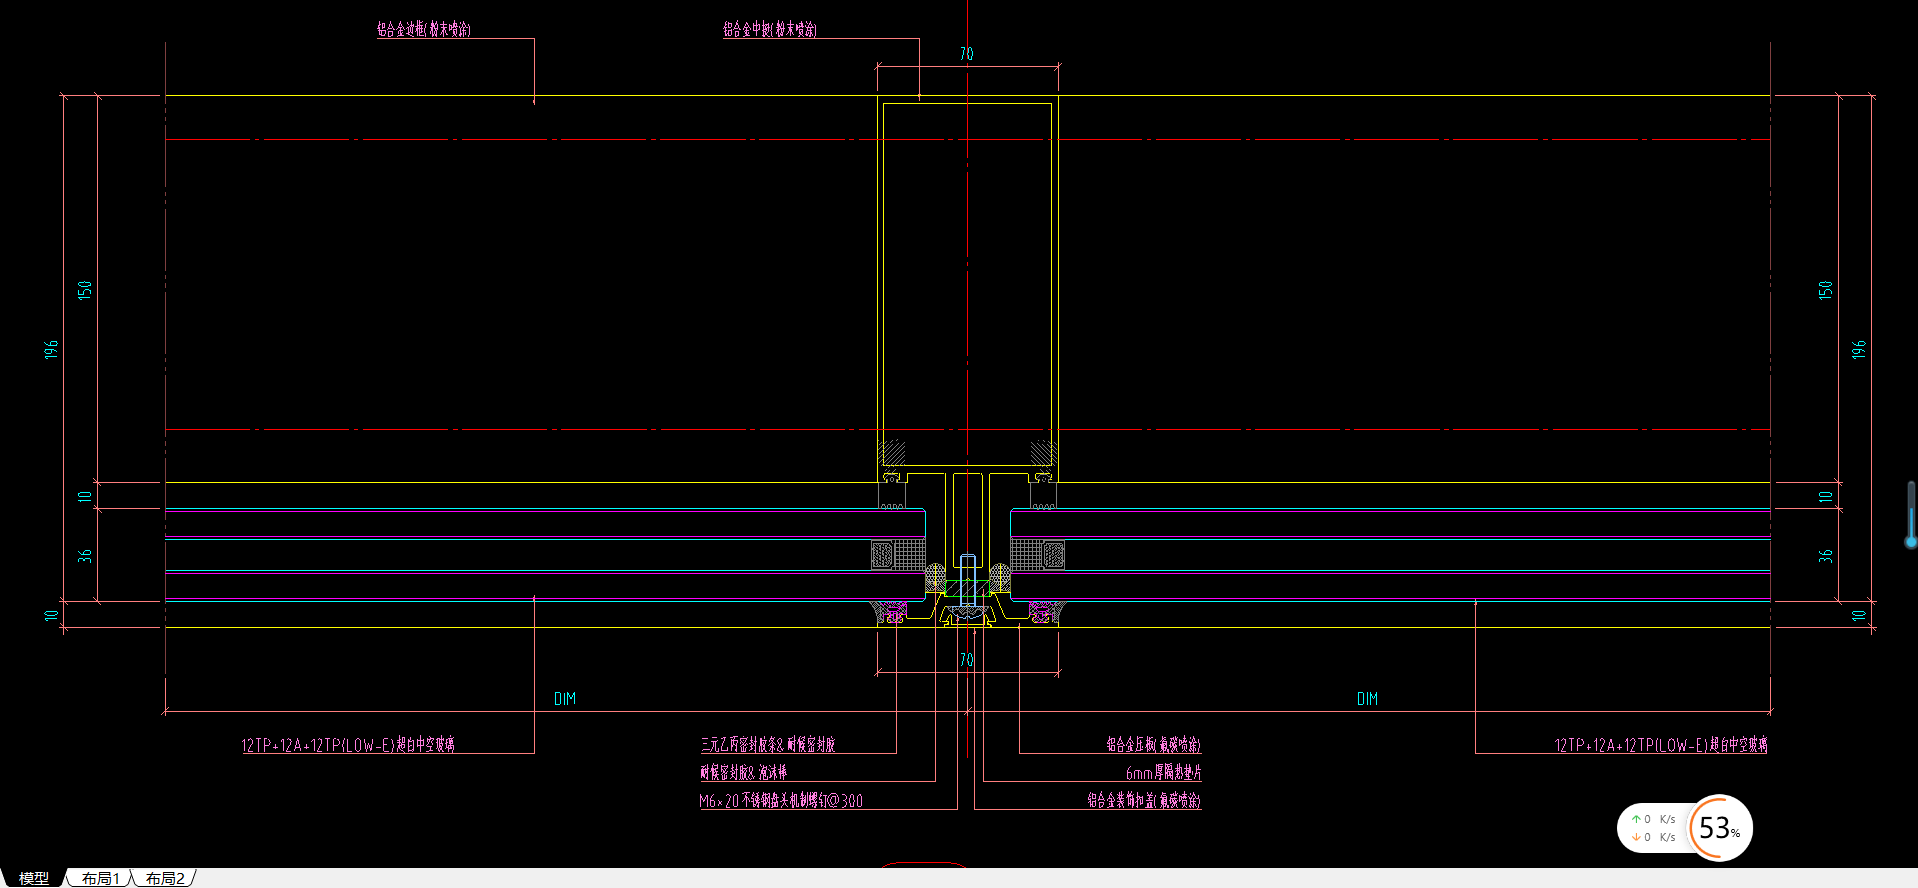Select the right-hand 12TP+12A+12TP(LOW-E) glass label
This screenshot has height=888, width=1918.
pyautogui.click(x=1661, y=744)
